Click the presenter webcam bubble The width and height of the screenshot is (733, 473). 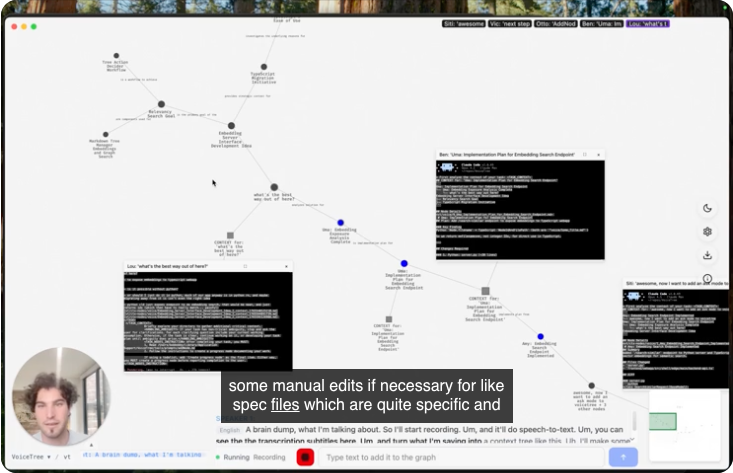pos(61,396)
